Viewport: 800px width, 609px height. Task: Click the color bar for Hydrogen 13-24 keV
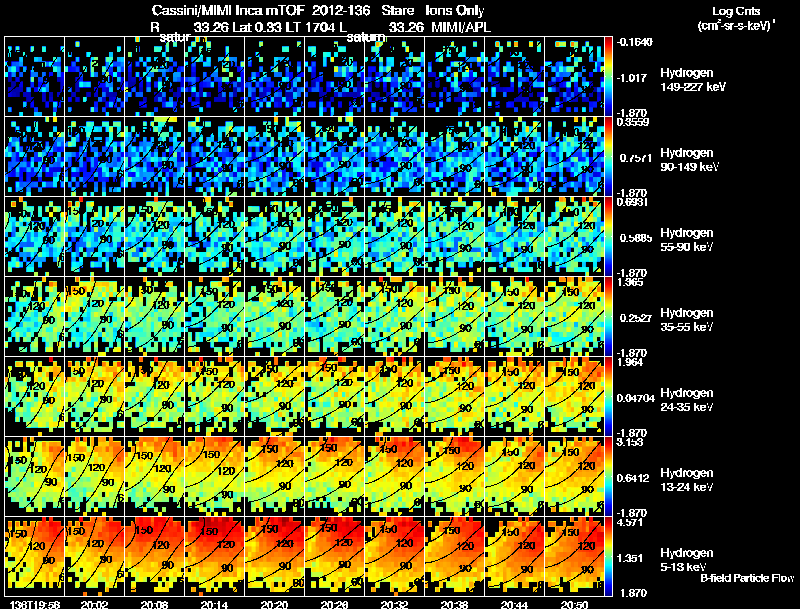point(608,477)
